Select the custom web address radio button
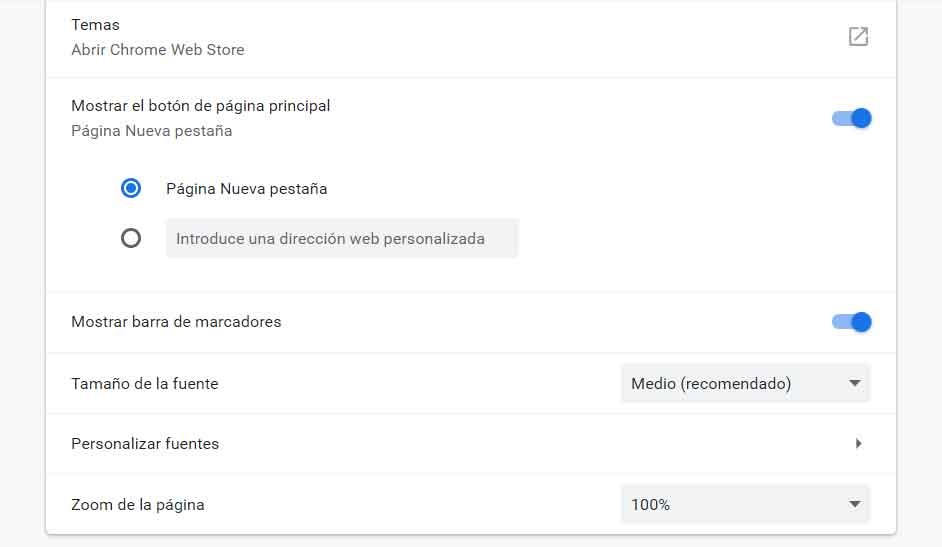Image resolution: width=942 pixels, height=547 pixels. (x=131, y=238)
